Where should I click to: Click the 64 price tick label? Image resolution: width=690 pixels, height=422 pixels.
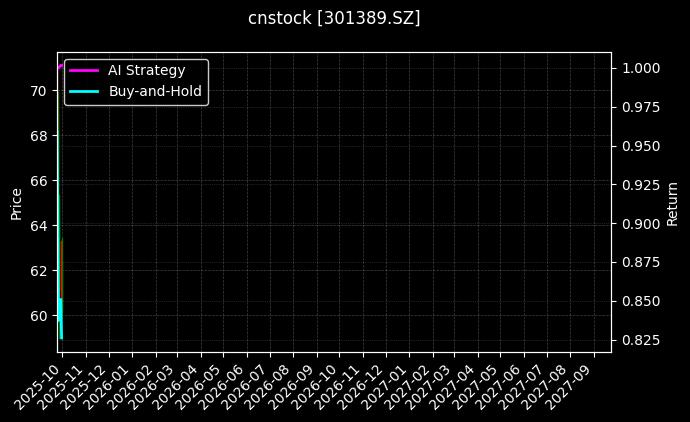point(38,226)
